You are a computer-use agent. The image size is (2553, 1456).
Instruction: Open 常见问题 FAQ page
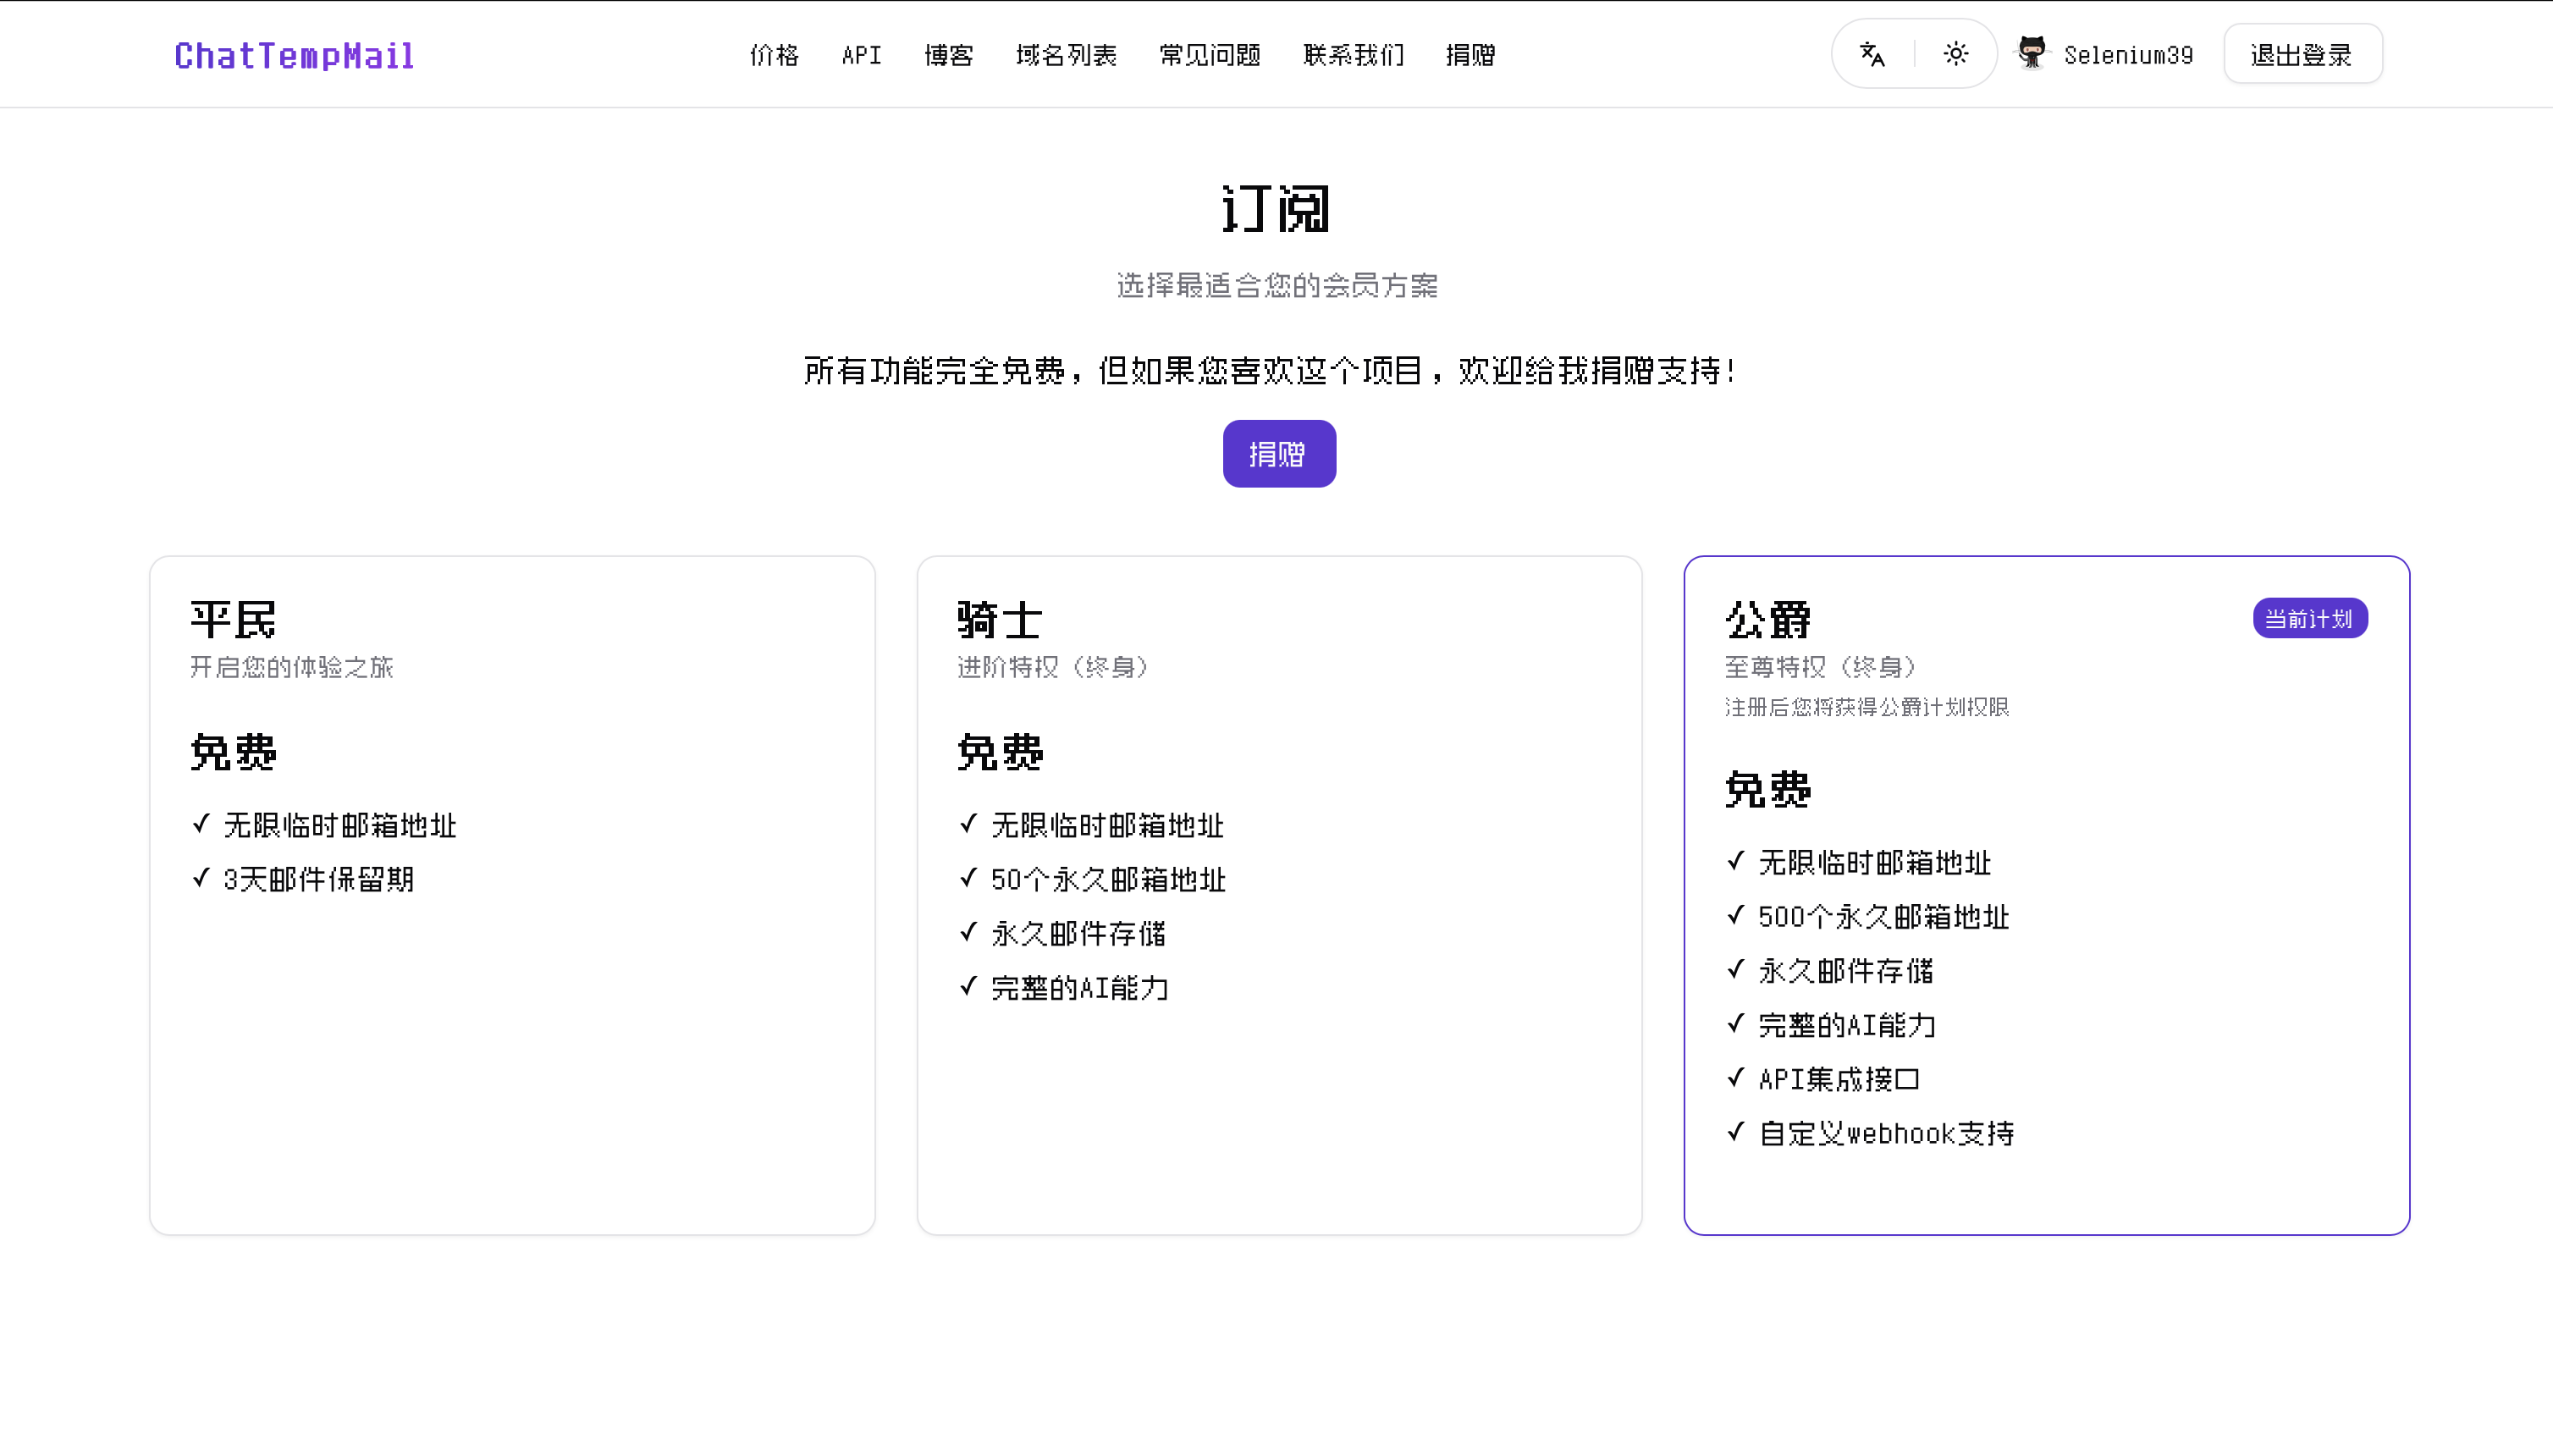tap(1210, 55)
